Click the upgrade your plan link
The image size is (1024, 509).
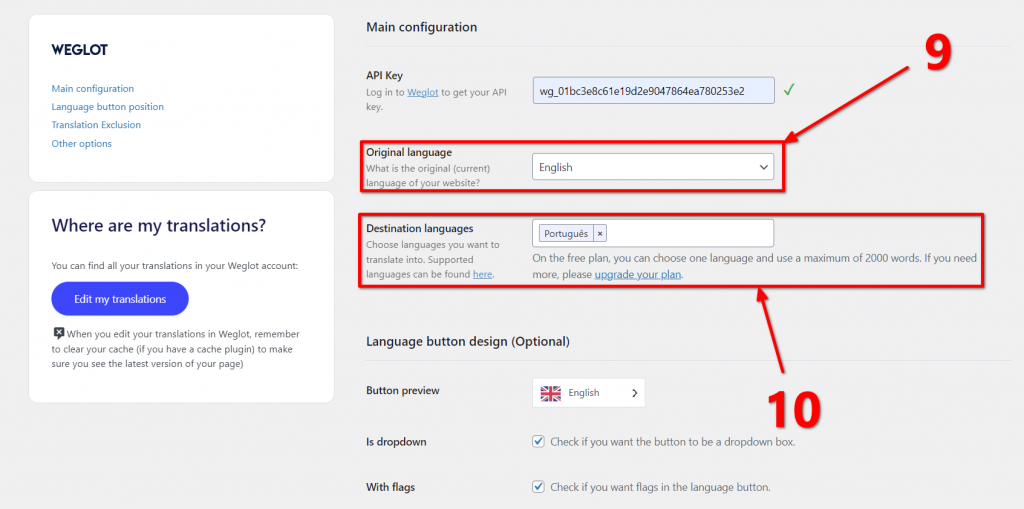(x=638, y=275)
